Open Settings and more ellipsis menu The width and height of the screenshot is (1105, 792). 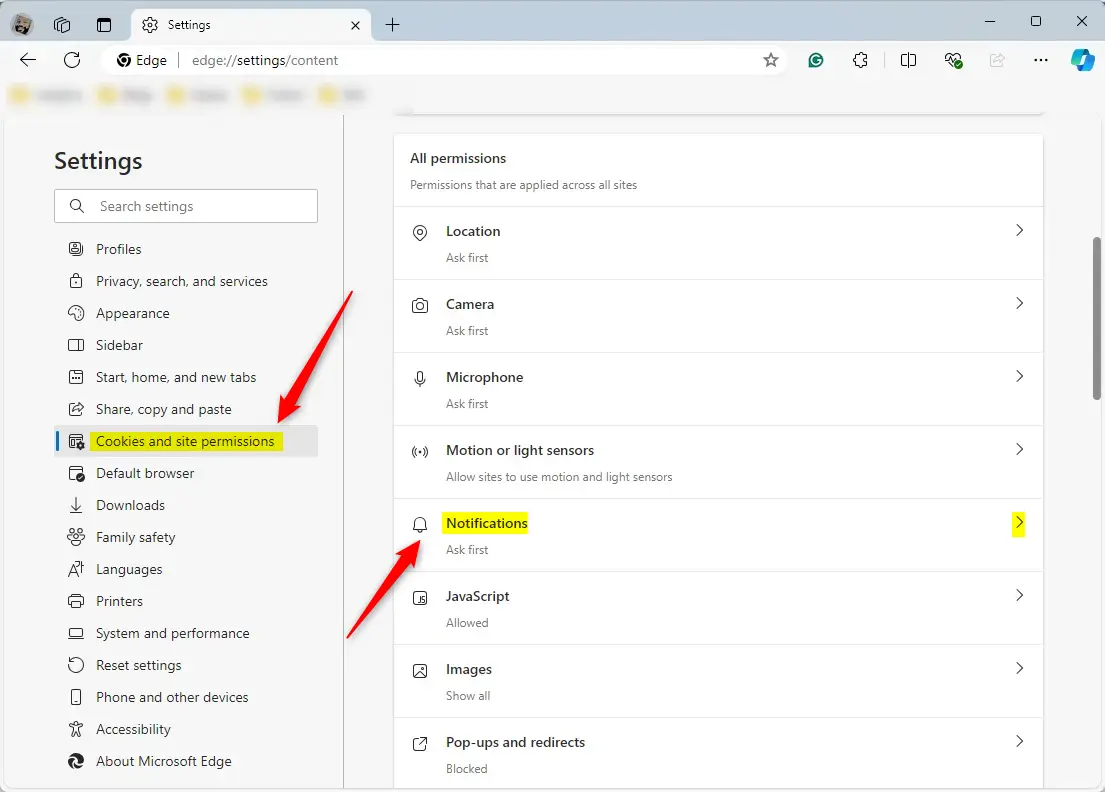[x=1041, y=60]
